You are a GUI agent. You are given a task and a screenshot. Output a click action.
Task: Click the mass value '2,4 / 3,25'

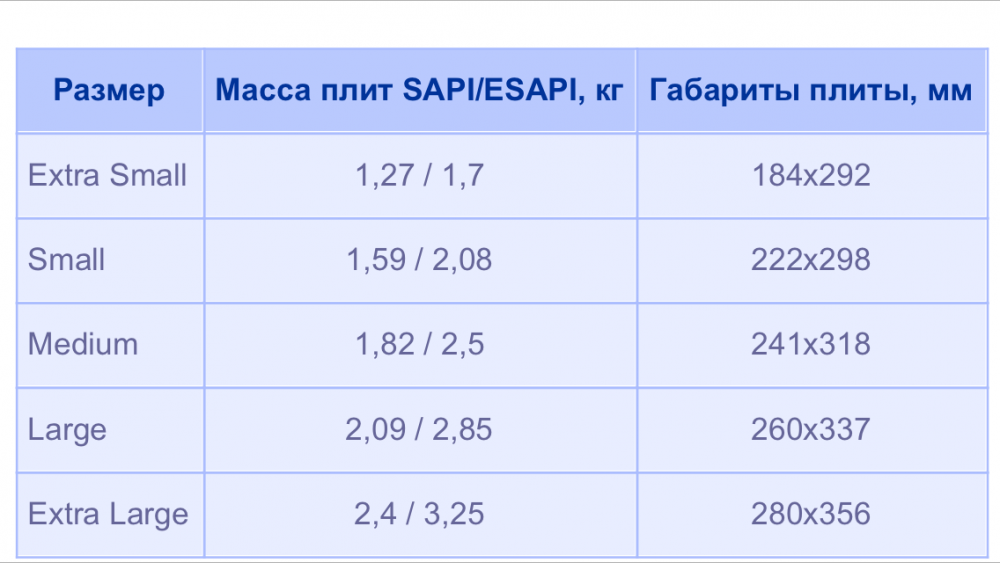[x=419, y=515]
